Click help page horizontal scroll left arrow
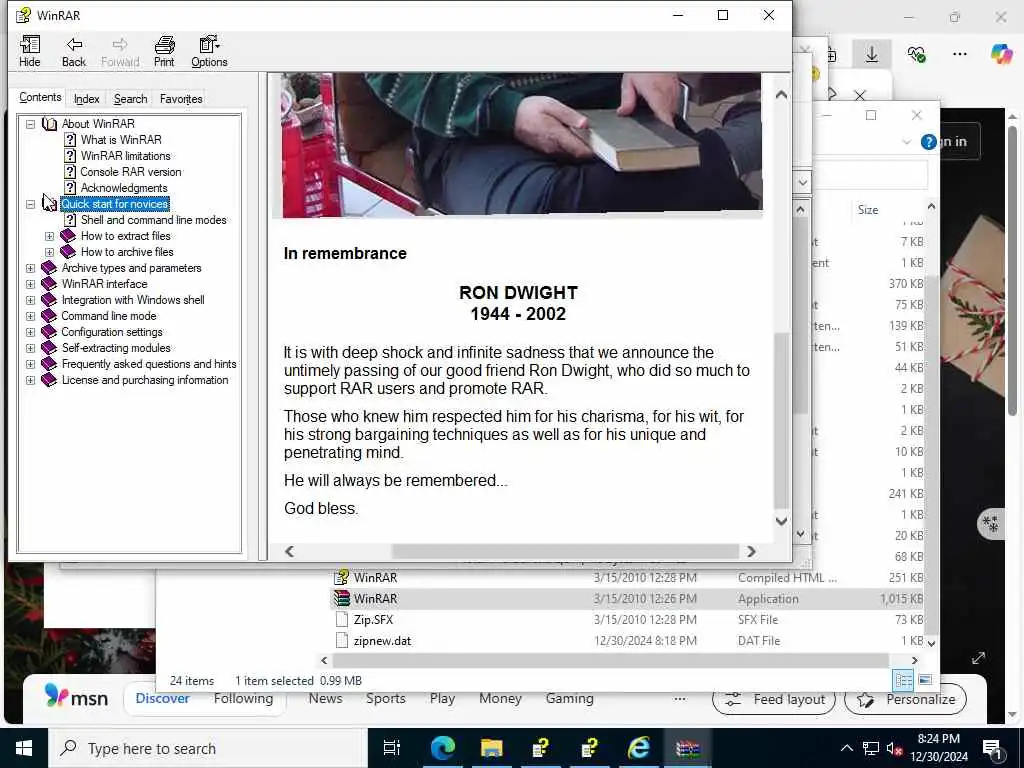The width and height of the screenshot is (1024, 768). point(289,552)
